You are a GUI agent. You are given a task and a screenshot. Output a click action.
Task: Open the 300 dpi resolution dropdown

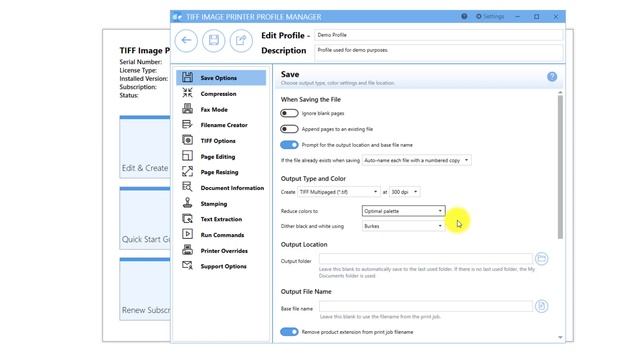(404, 192)
